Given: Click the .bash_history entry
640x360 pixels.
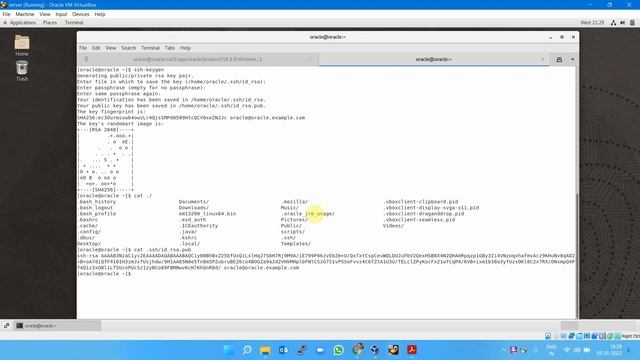Looking at the screenshot, I should point(97,202).
